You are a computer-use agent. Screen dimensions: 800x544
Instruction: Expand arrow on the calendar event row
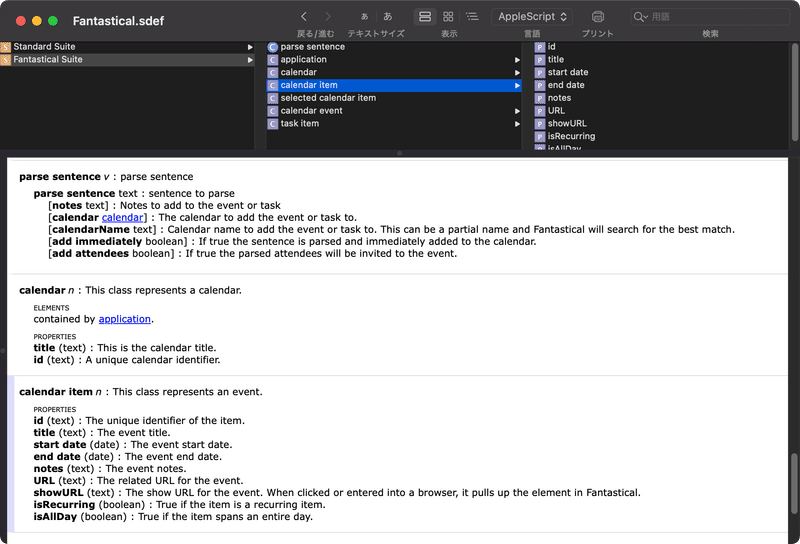click(517, 111)
